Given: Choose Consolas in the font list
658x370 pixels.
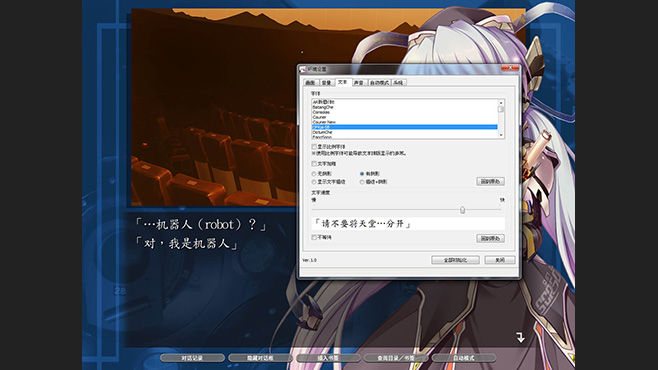Looking at the screenshot, I should coord(405,112).
